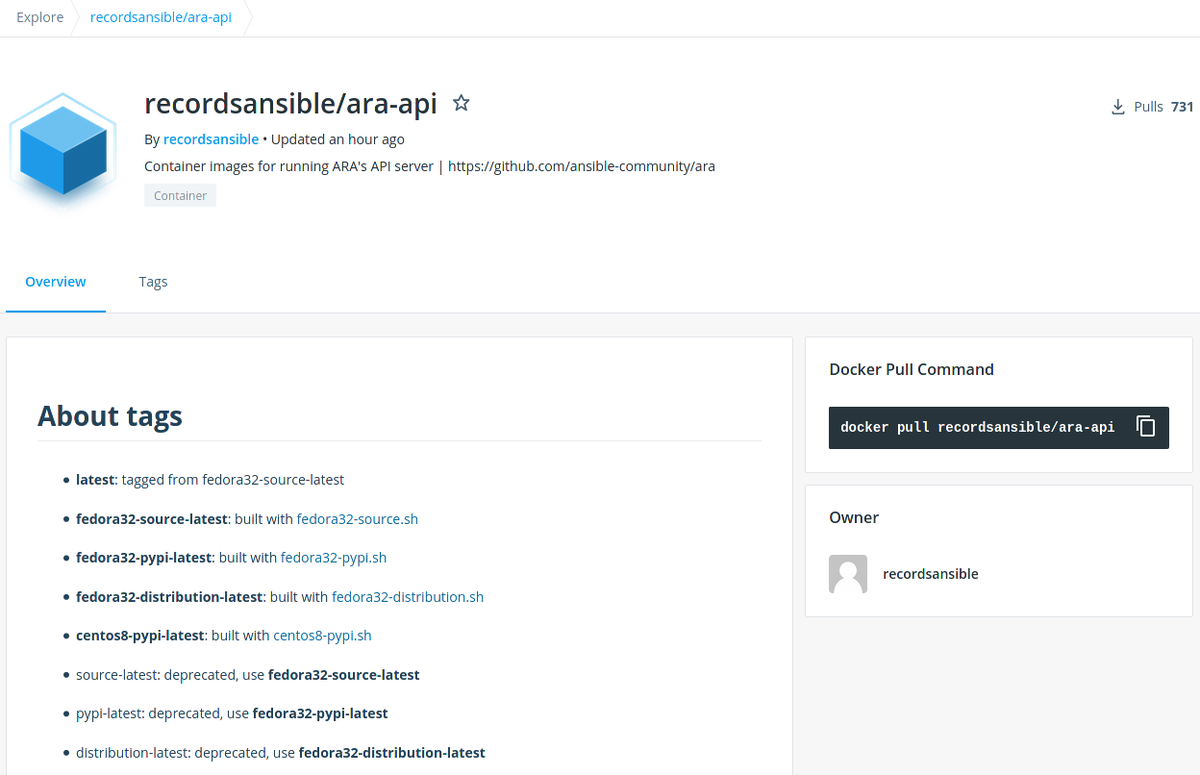This screenshot has height=775, width=1200.
Task: Stay on the Overview tab
Action: [55, 281]
